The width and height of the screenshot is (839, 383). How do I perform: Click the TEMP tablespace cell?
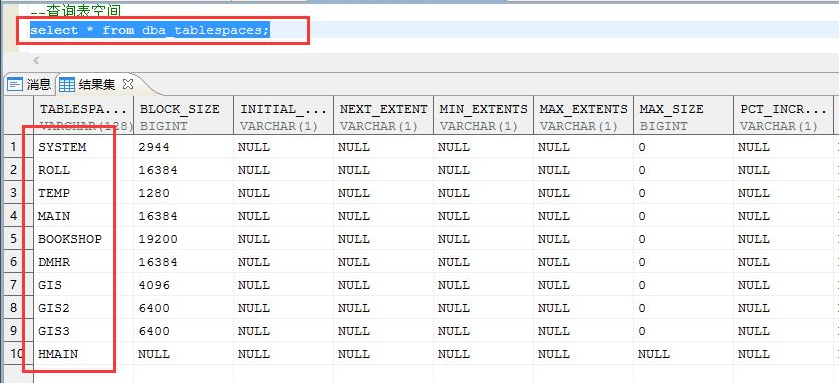click(83, 193)
